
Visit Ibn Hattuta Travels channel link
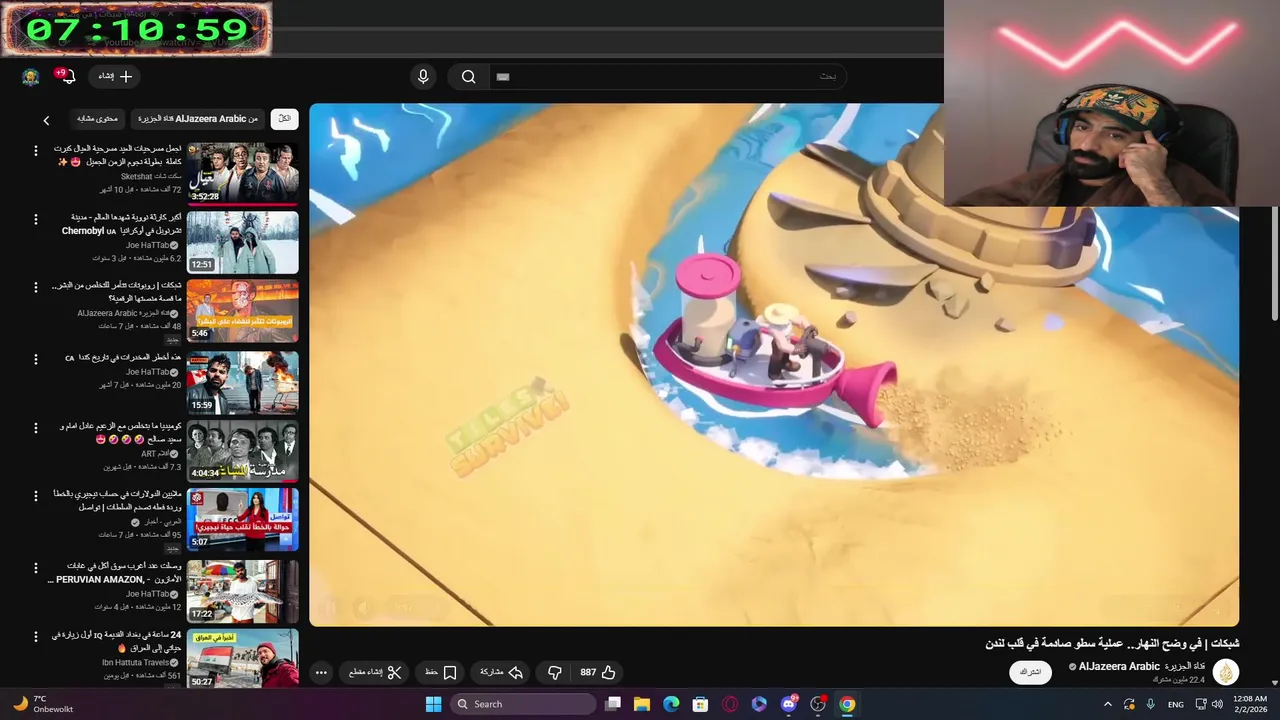pos(141,662)
